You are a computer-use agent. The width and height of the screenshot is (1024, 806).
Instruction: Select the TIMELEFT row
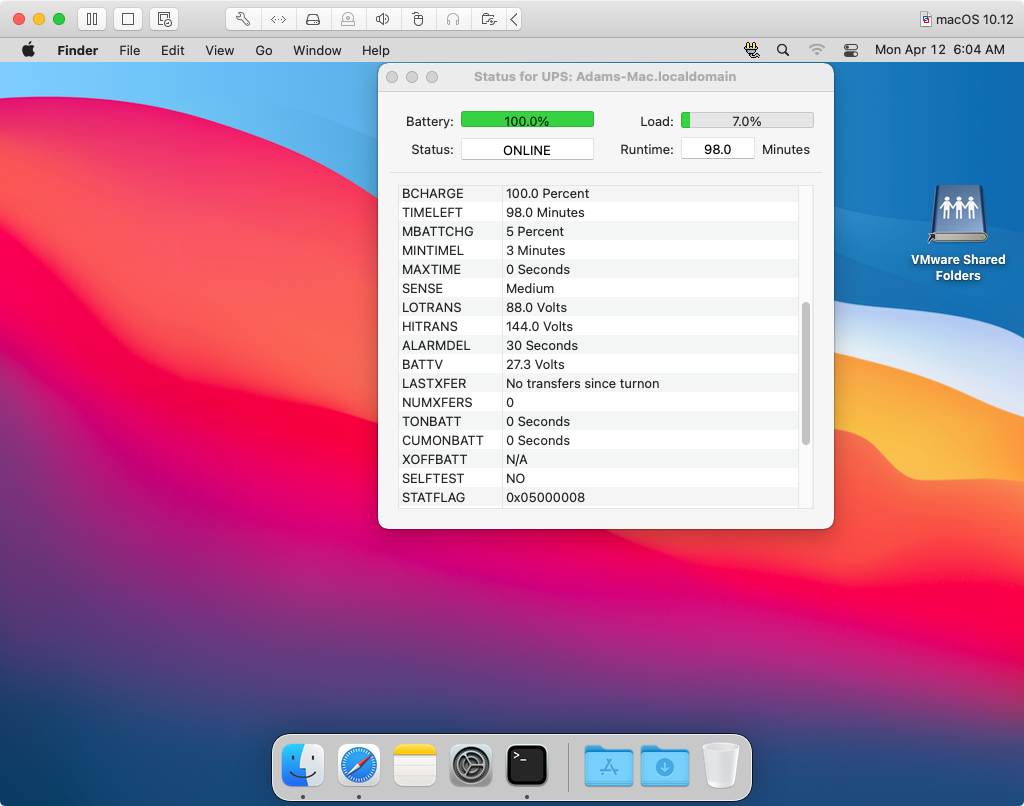pyautogui.click(x=598, y=212)
